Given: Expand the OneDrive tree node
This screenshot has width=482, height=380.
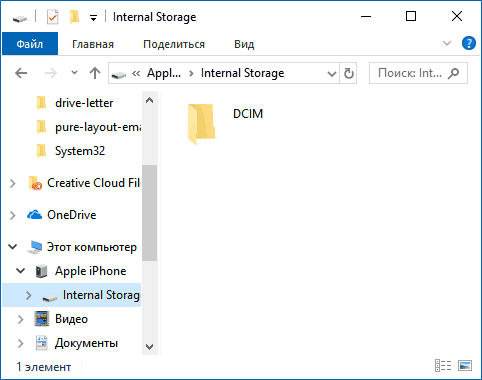Looking at the screenshot, I should [x=13, y=215].
